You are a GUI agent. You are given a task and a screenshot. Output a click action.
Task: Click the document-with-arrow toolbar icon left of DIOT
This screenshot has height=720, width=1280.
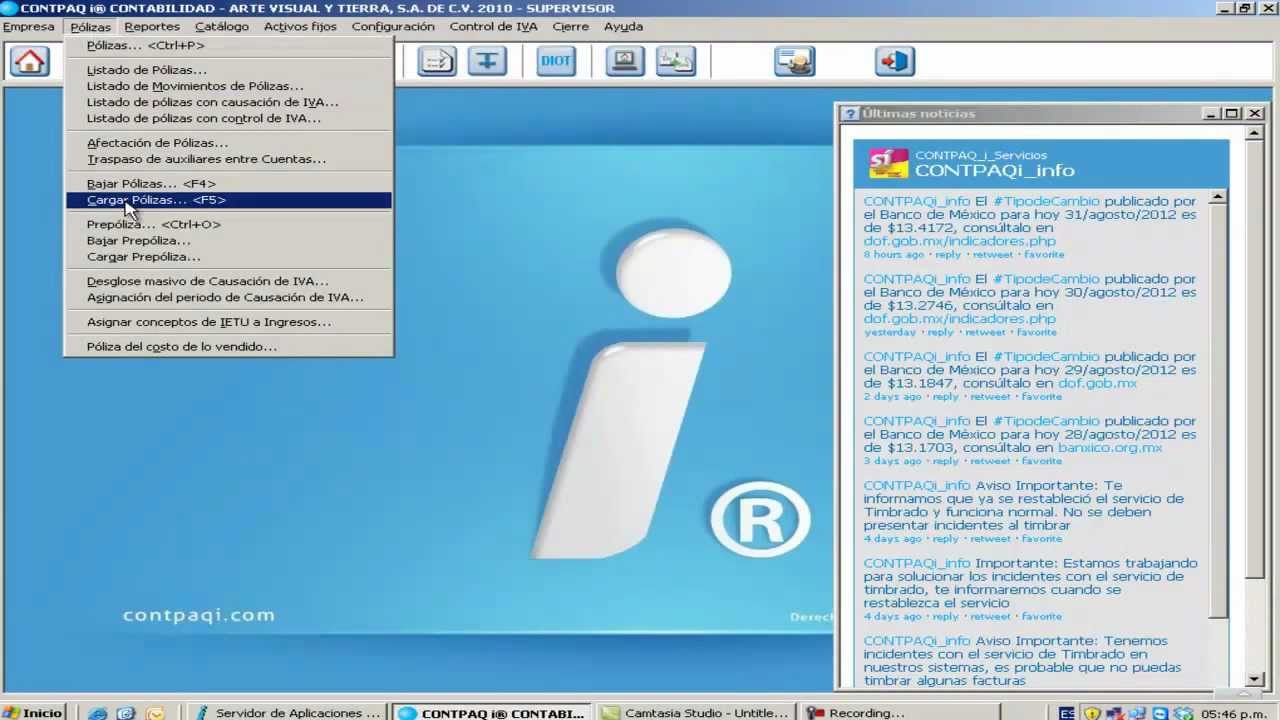(x=436, y=61)
